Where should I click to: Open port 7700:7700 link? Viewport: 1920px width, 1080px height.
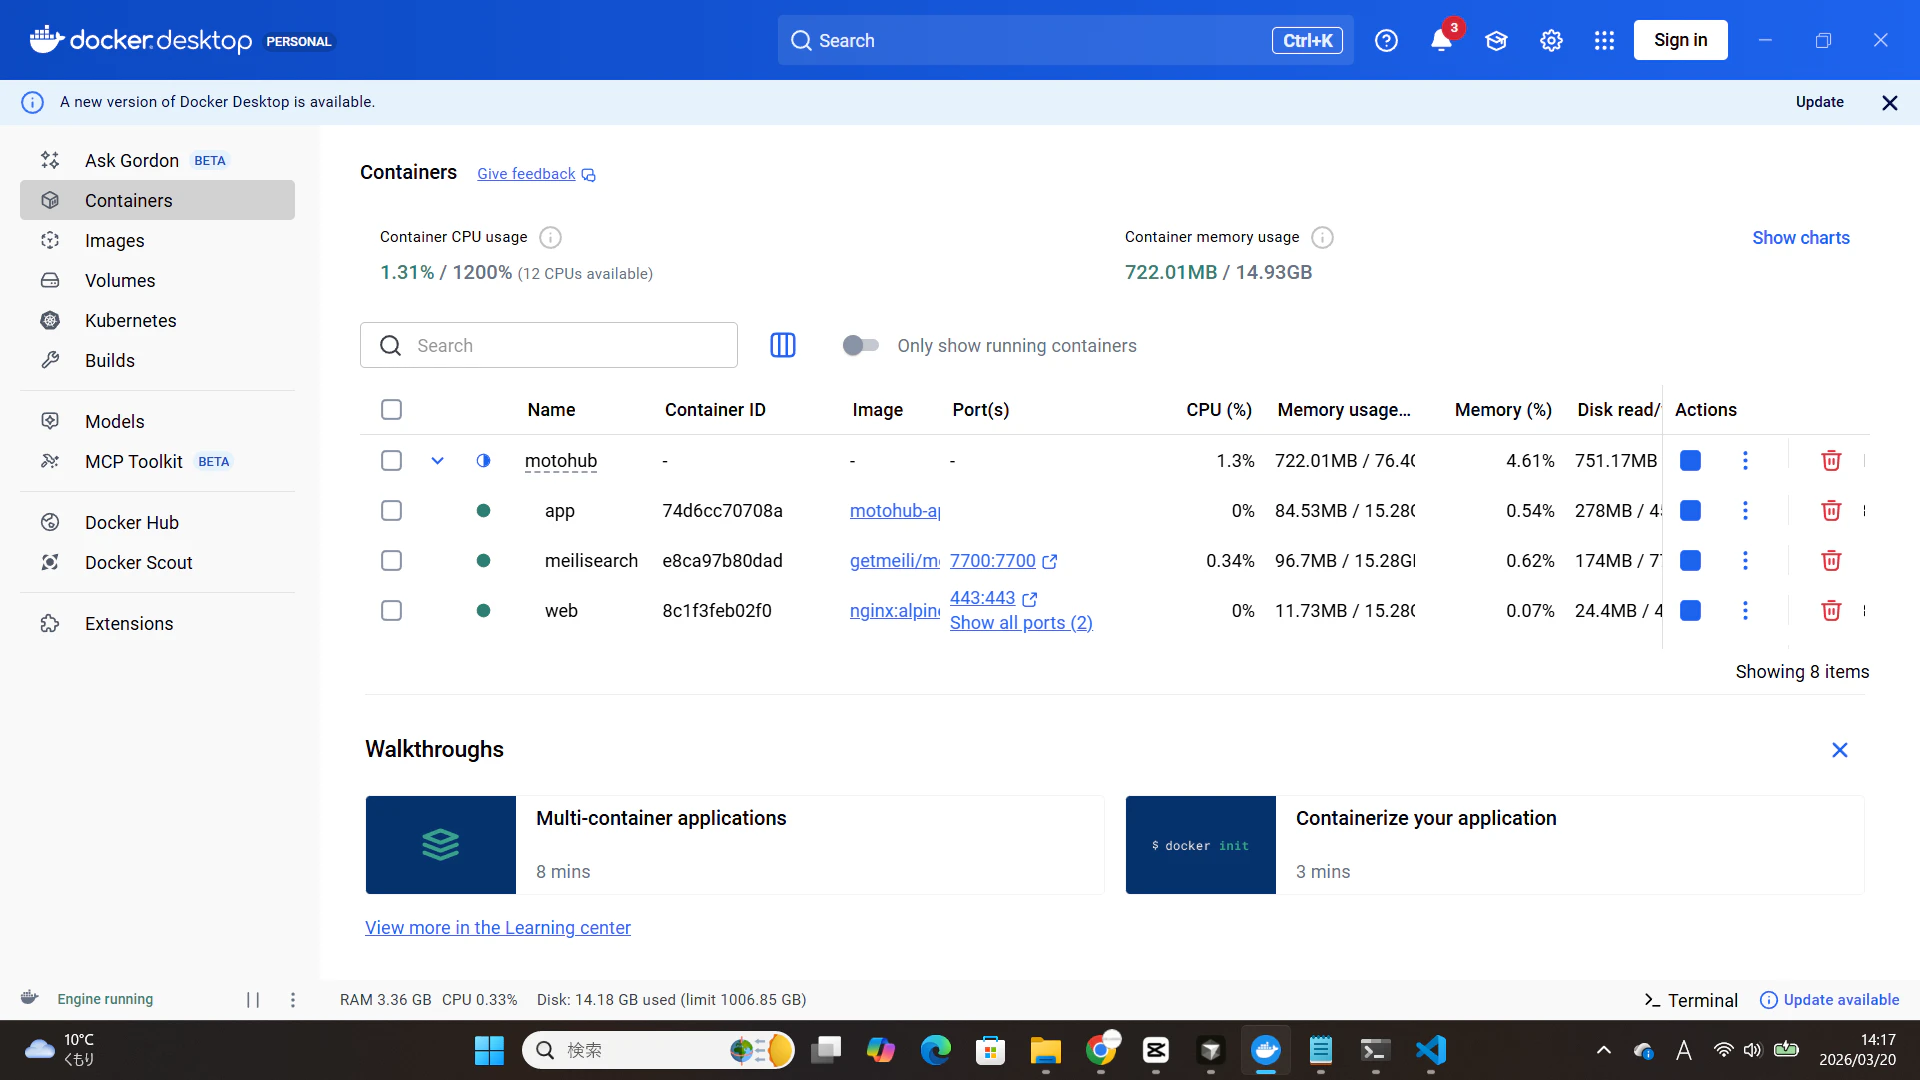[x=1003, y=561]
